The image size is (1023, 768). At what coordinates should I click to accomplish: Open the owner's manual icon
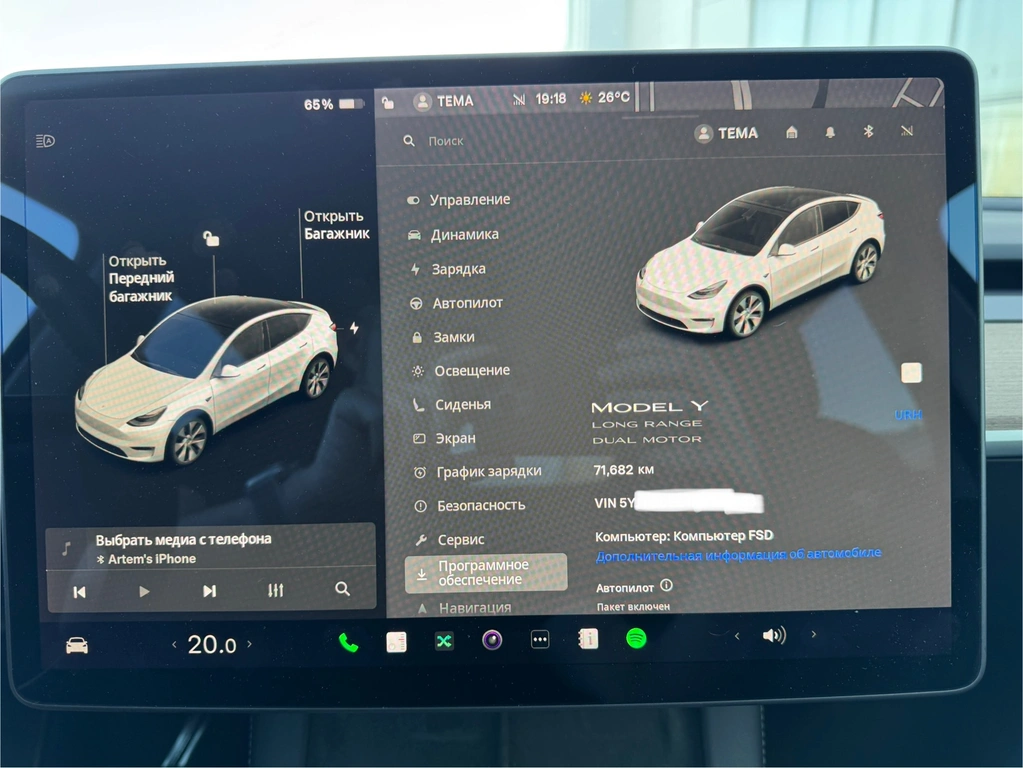pyautogui.click(x=588, y=639)
